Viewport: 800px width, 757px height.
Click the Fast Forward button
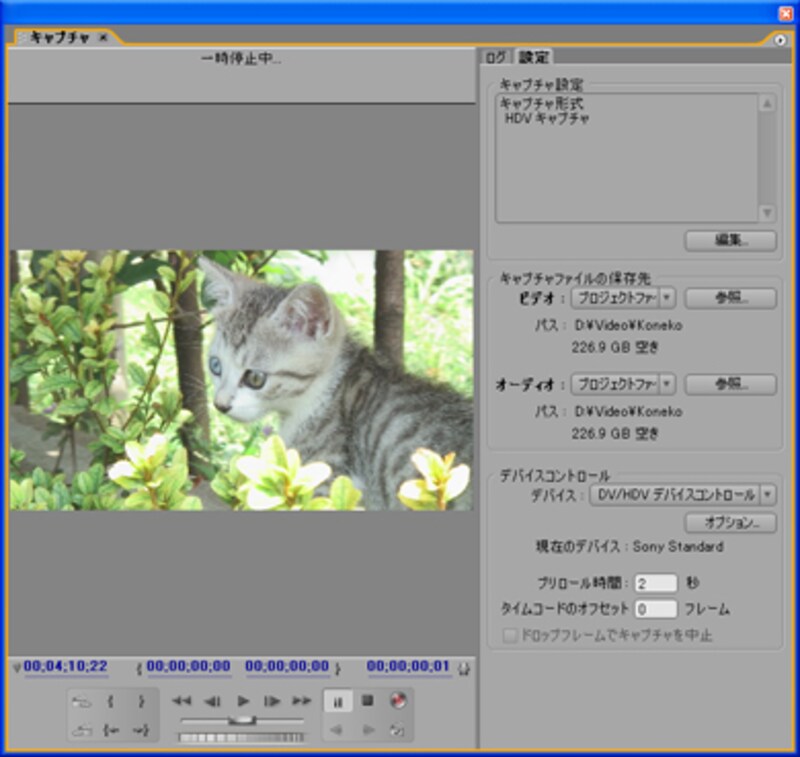[301, 701]
